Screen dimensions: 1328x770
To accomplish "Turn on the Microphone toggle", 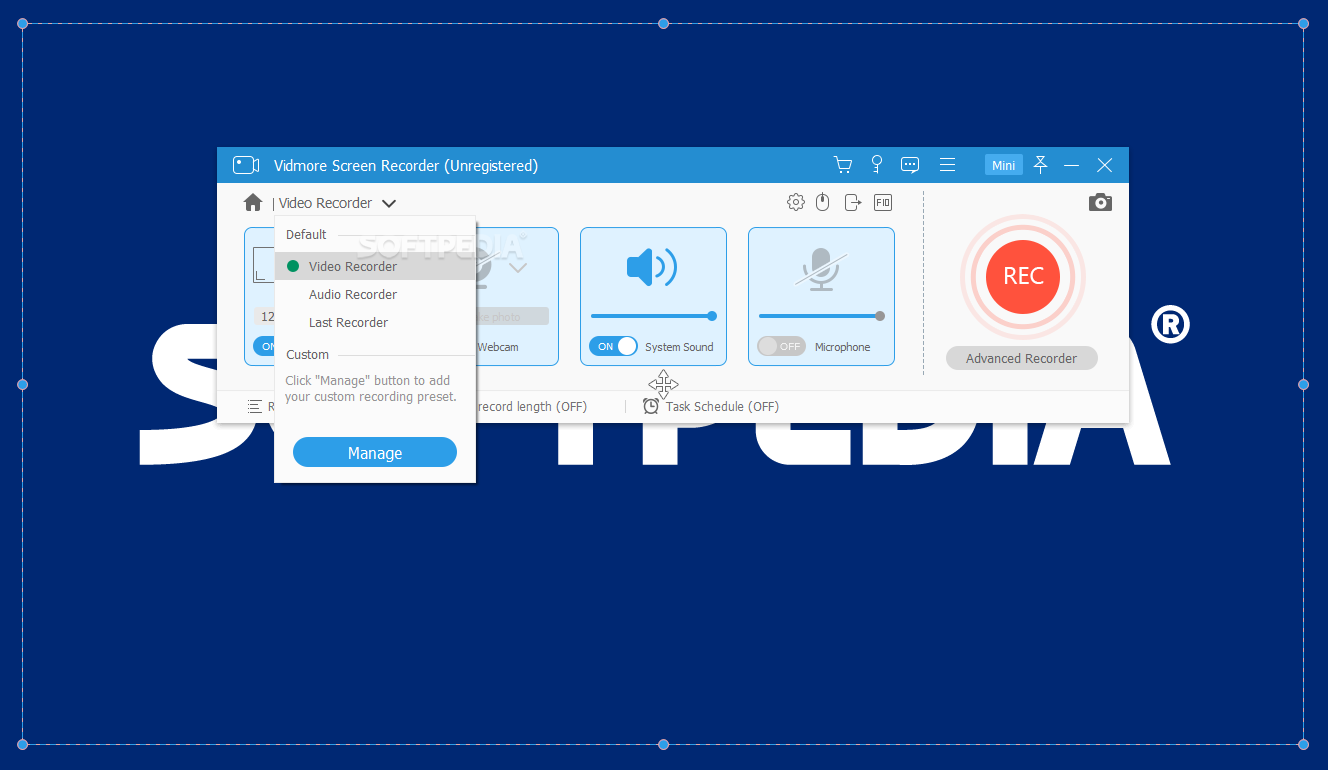I will coord(781,346).
